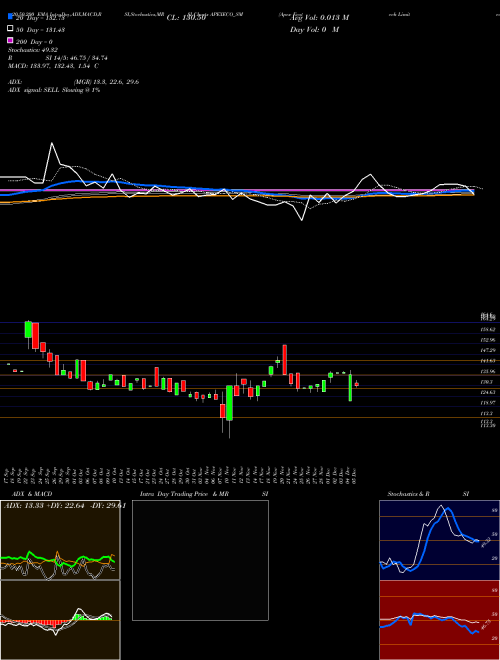Click the magenta 200 Day legend swatch
The image size is (500, 660).
click(10, 41)
